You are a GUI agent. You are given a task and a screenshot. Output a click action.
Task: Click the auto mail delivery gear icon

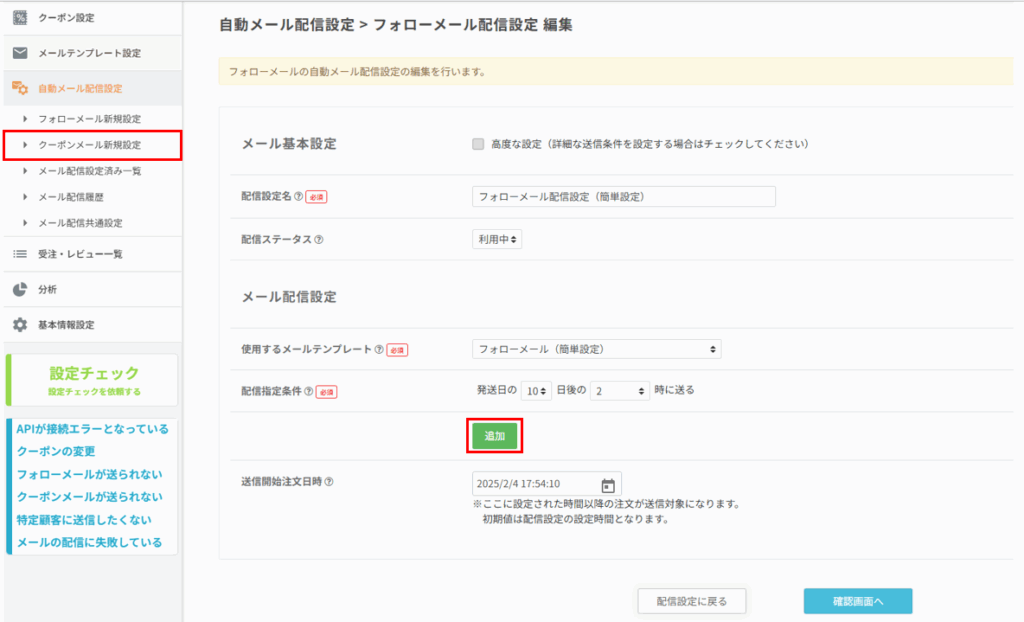point(20,89)
